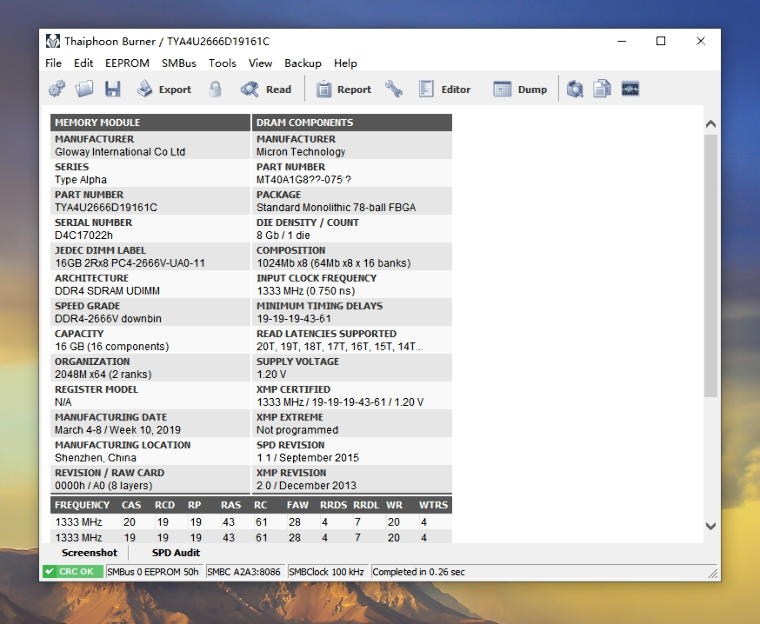Click the gear settings icon in toolbar
This screenshot has width=760, height=624.
pyautogui.click(x=57, y=89)
